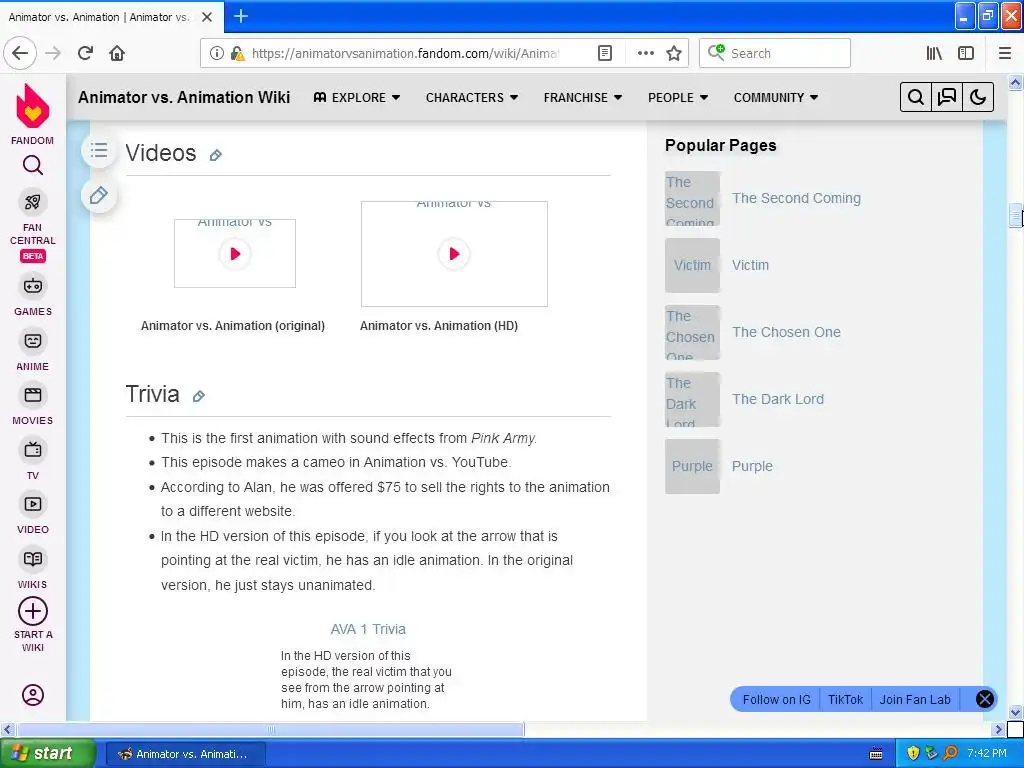Screen dimensions: 1024x768
Task: Toggle reader view icon in address bar
Action: pyautogui.click(x=605, y=53)
